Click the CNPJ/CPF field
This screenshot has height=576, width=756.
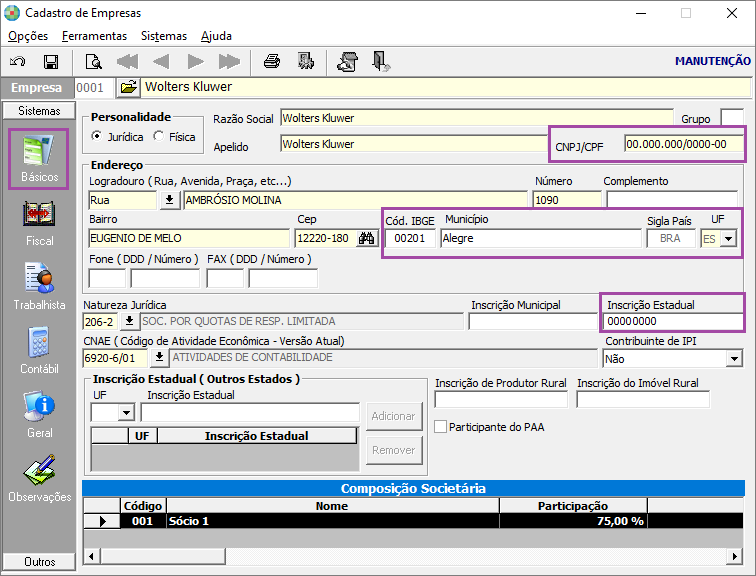(684, 144)
